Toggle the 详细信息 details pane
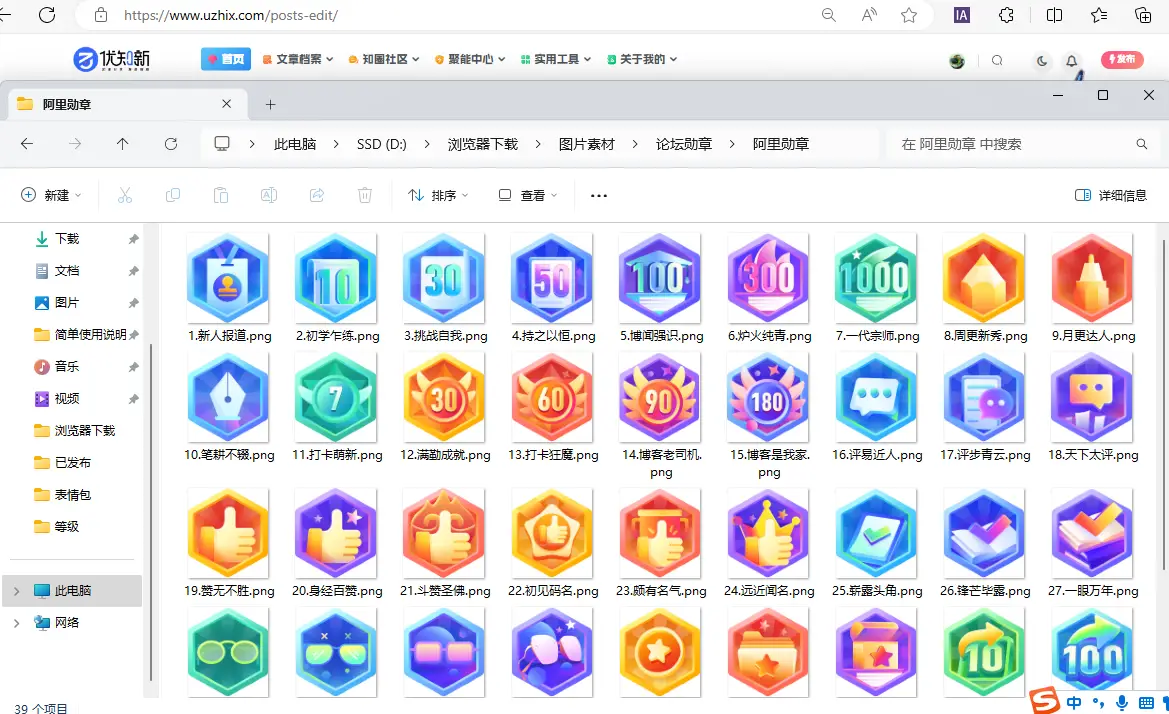This screenshot has height=714, width=1169. [1111, 195]
